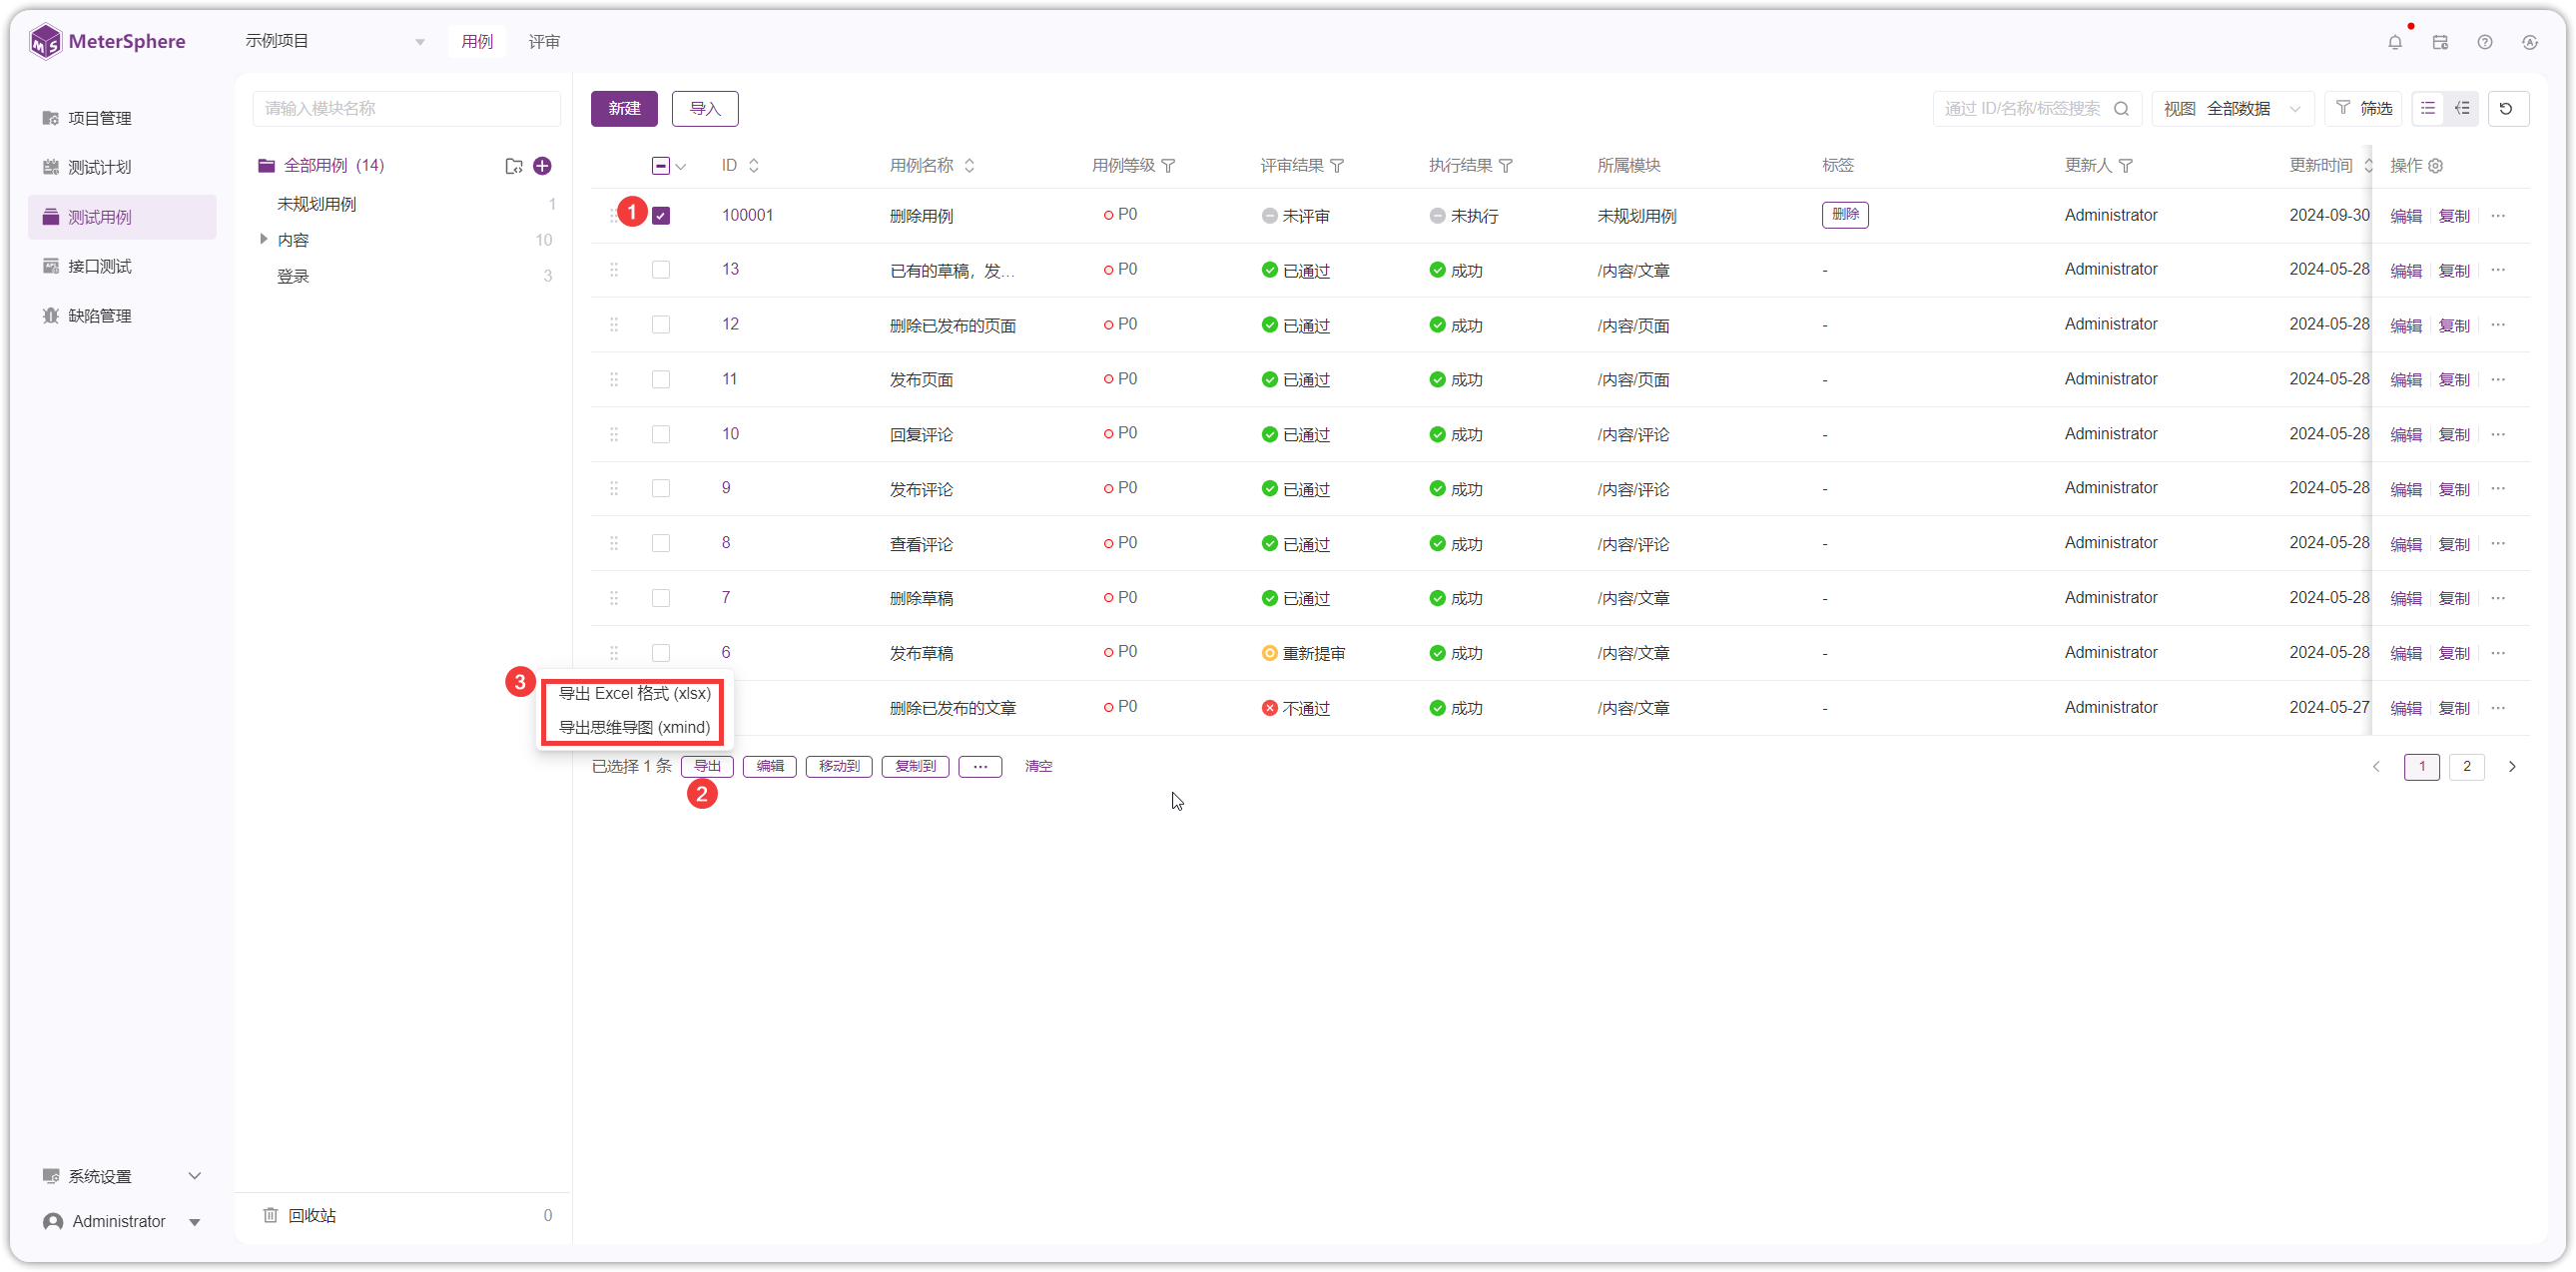Toggle the select-all header checkbox
The image size is (2576, 1272).
661,166
